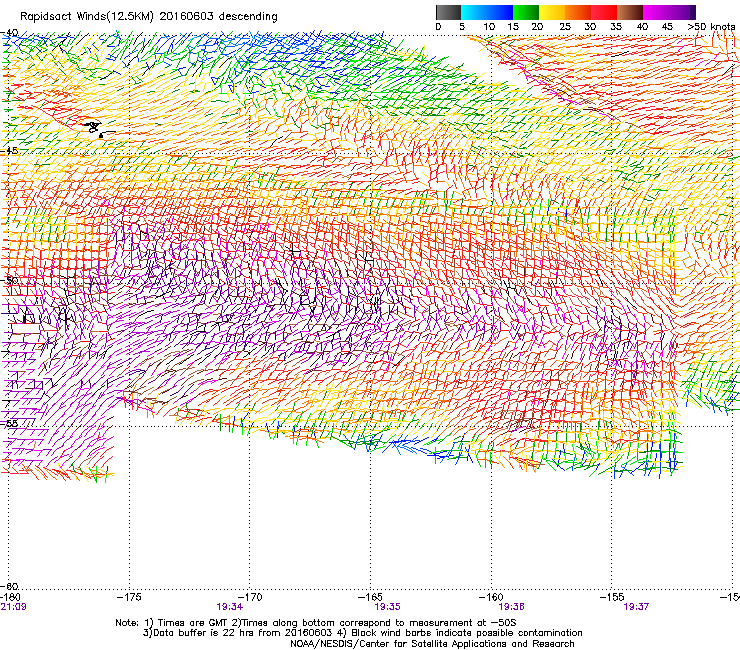Click the 19:36 swath time label
Image resolution: width=740 pixels, height=650 pixels.
[x=512, y=607]
